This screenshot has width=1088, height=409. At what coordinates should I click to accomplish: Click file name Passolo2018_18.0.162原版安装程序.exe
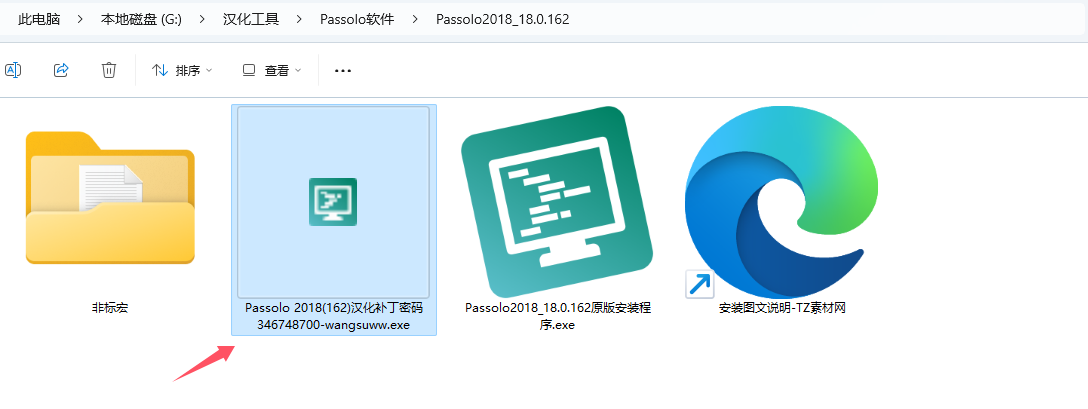558,316
